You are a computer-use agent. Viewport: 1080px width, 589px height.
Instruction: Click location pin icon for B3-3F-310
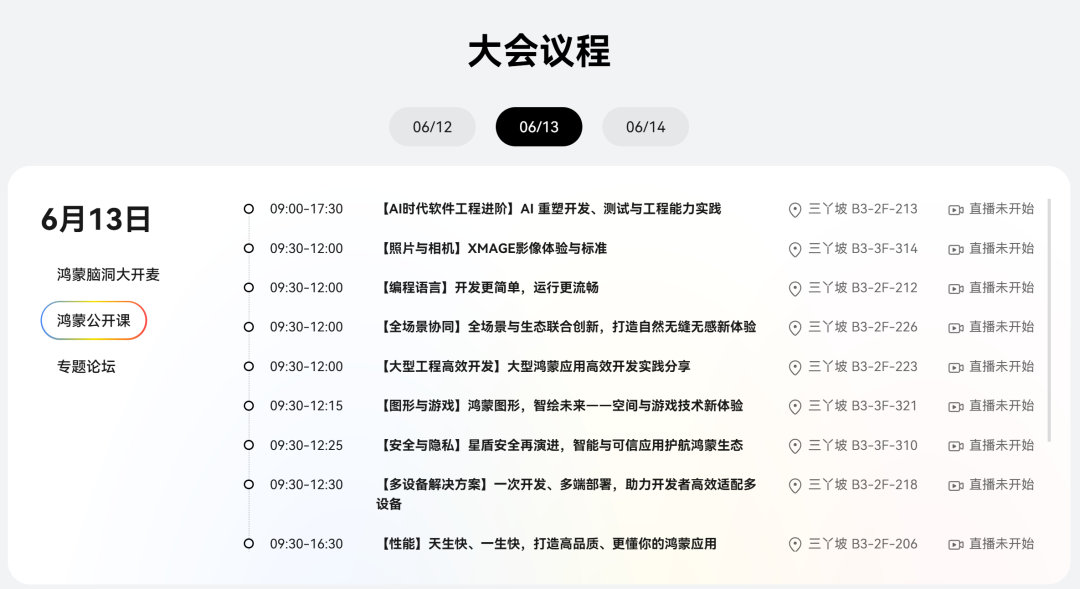pos(795,446)
